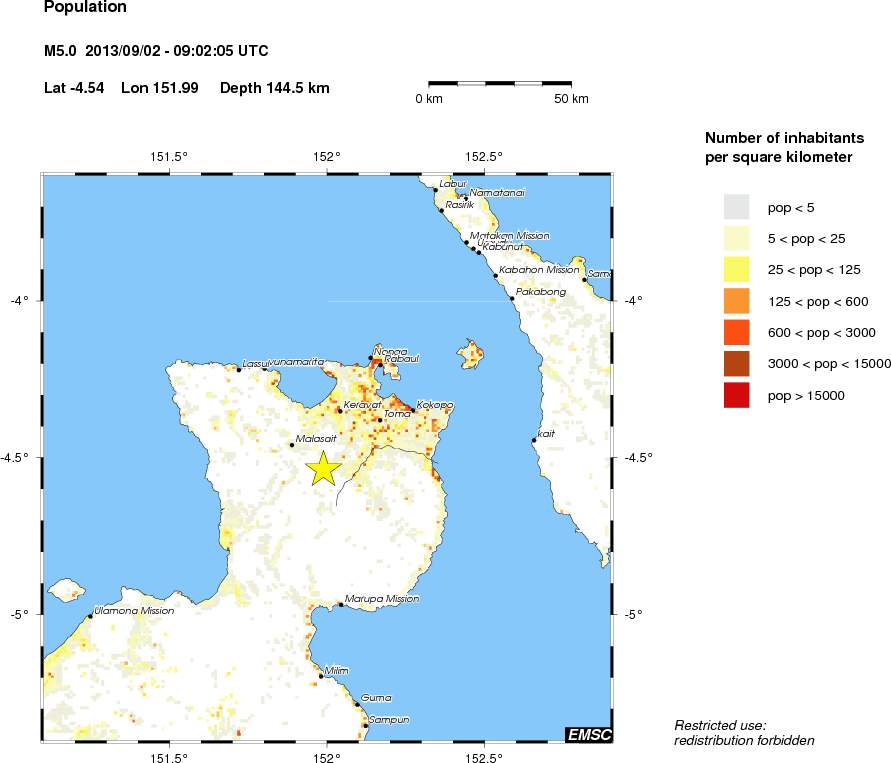Select the Kokopo town marker
The image size is (891, 763).
(x=413, y=410)
